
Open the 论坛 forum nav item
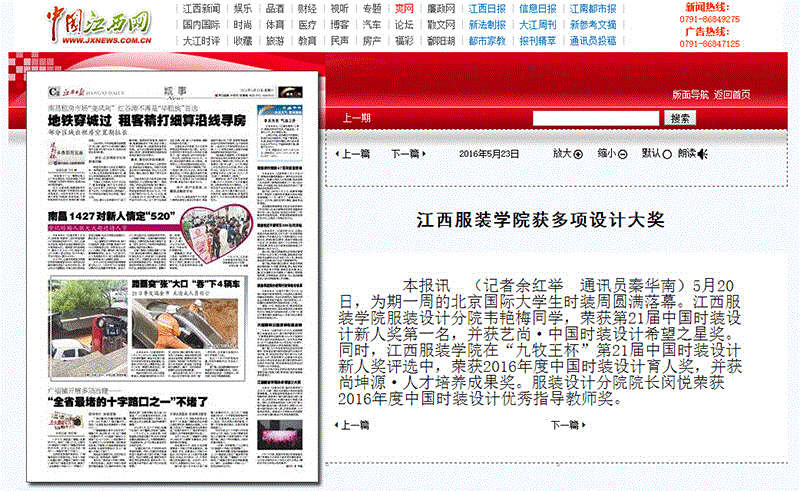(x=403, y=25)
